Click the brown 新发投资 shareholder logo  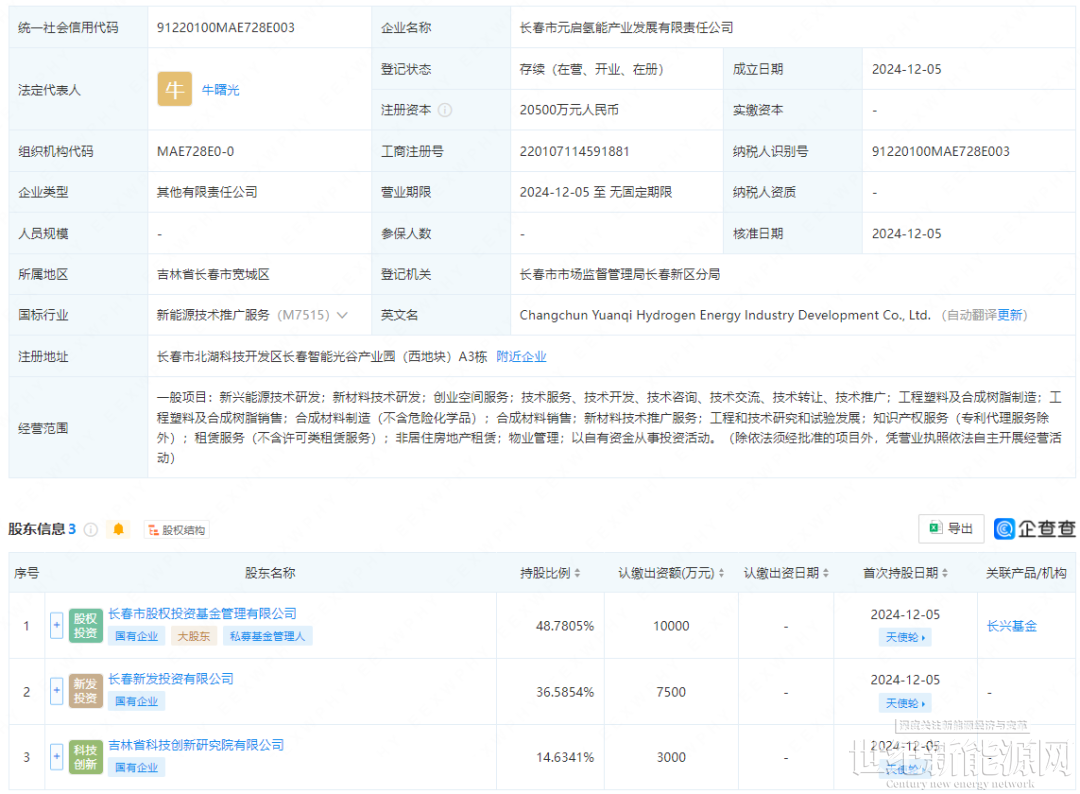click(86, 691)
